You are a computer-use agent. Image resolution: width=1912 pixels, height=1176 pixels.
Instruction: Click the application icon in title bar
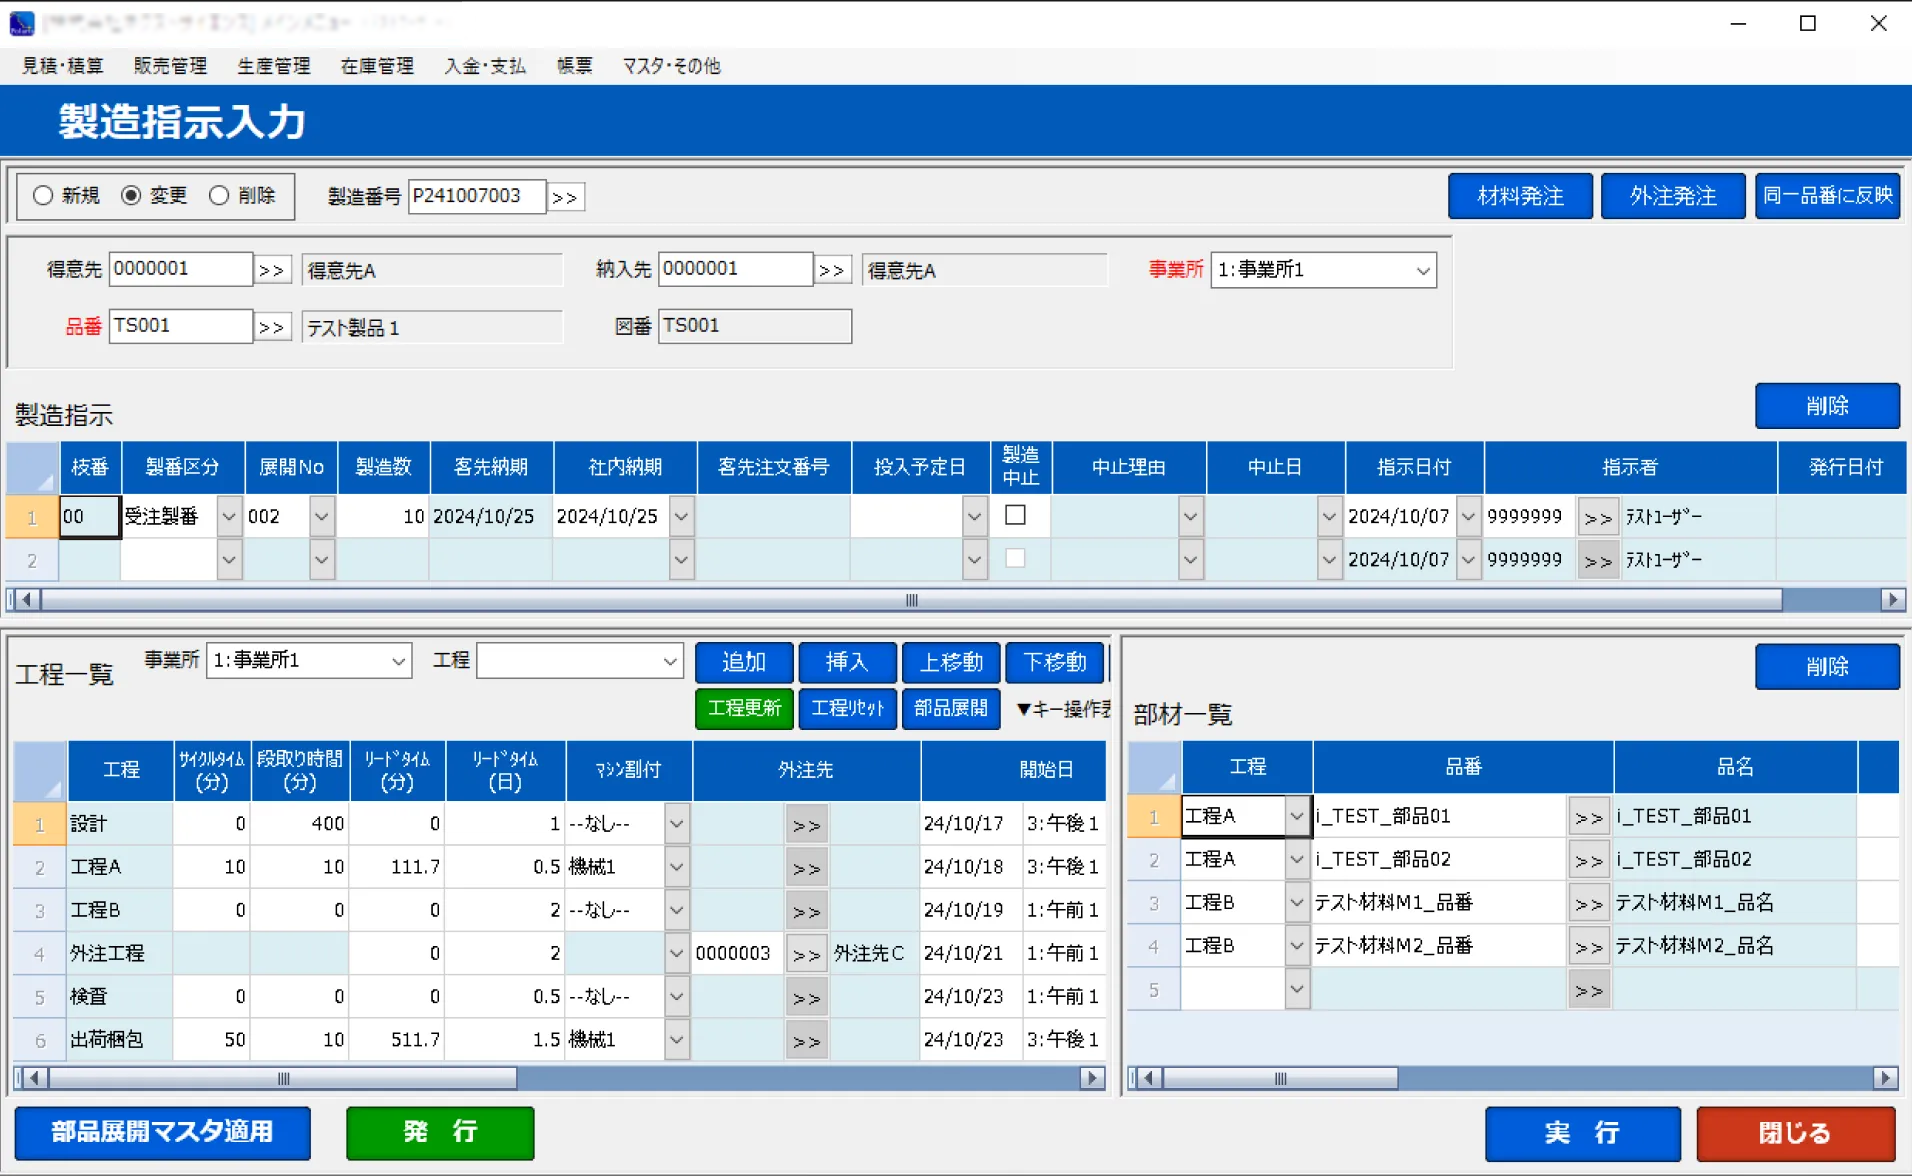tap(21, 22)
